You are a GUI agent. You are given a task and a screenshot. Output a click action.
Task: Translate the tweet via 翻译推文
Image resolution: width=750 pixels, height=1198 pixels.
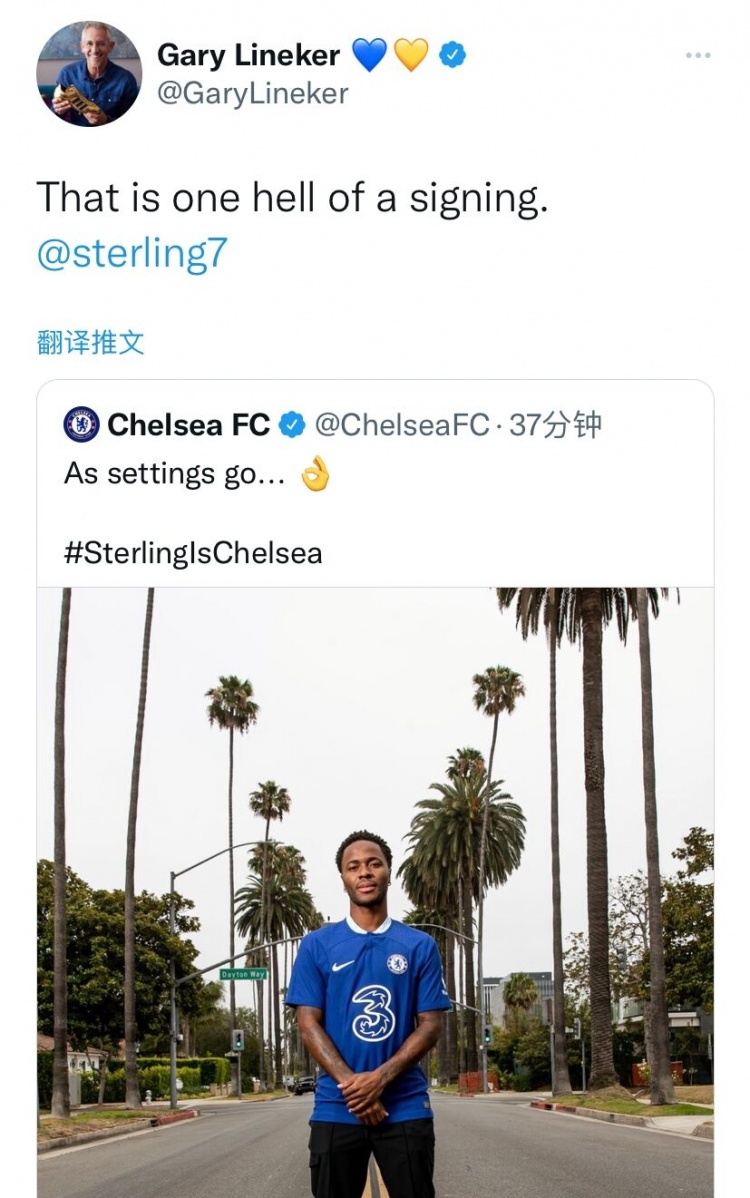click(x=90, y=343)
